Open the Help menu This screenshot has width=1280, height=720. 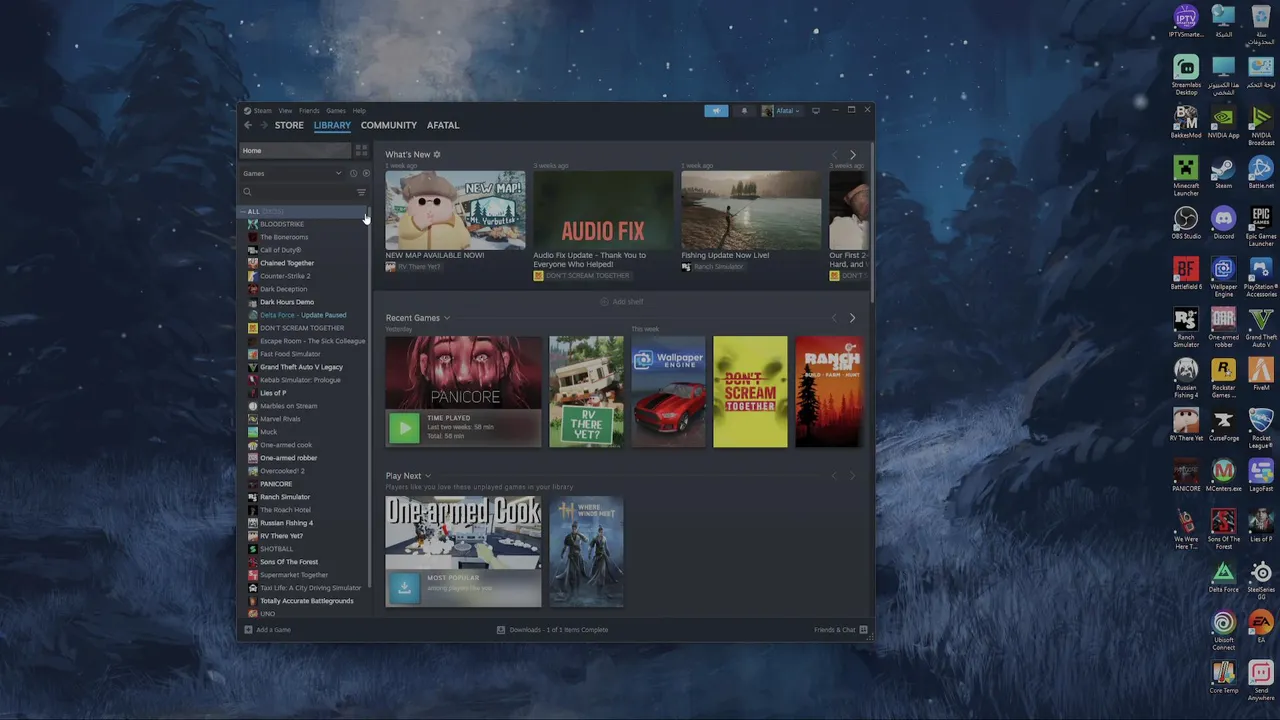click(x=359, y=111)
